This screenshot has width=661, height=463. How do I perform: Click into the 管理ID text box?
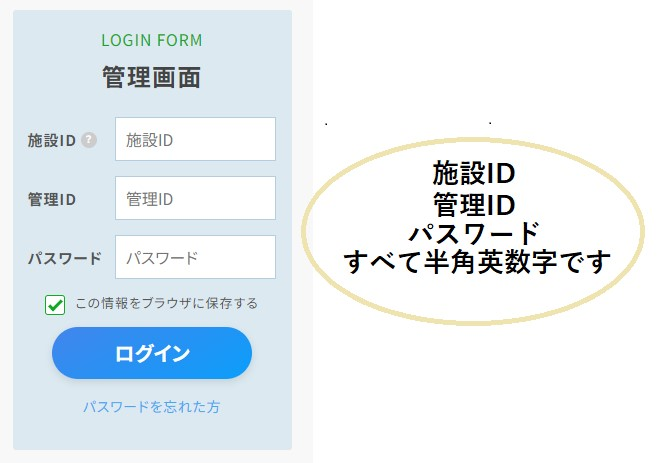coord(195,199)
